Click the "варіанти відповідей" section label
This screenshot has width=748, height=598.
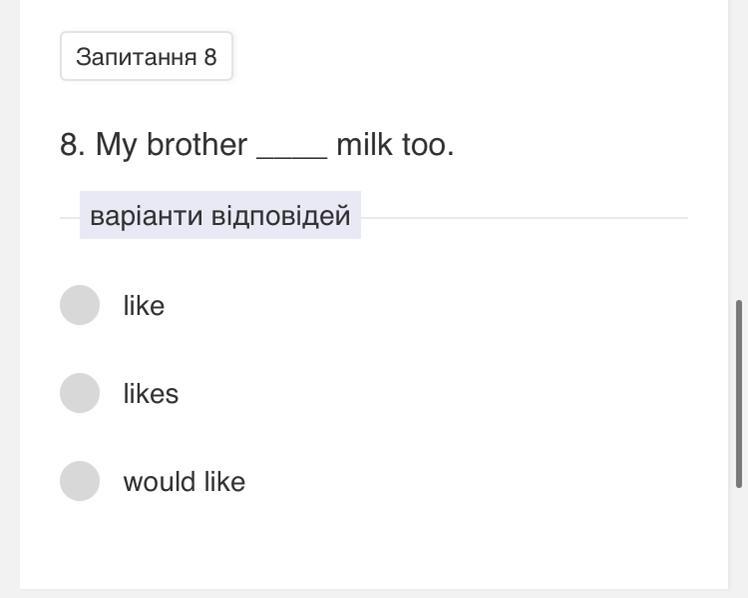point(220,216)
